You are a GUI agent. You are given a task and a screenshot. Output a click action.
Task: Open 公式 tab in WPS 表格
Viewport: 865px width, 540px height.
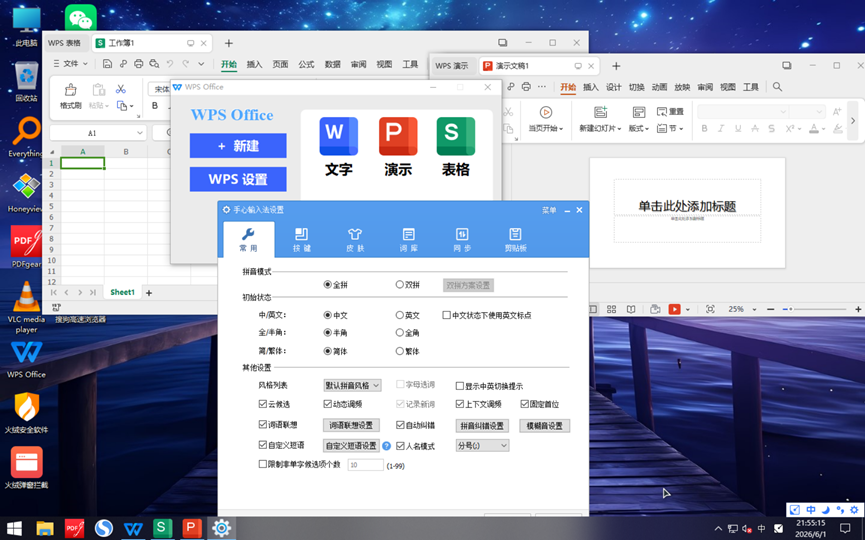click(306, 64)
